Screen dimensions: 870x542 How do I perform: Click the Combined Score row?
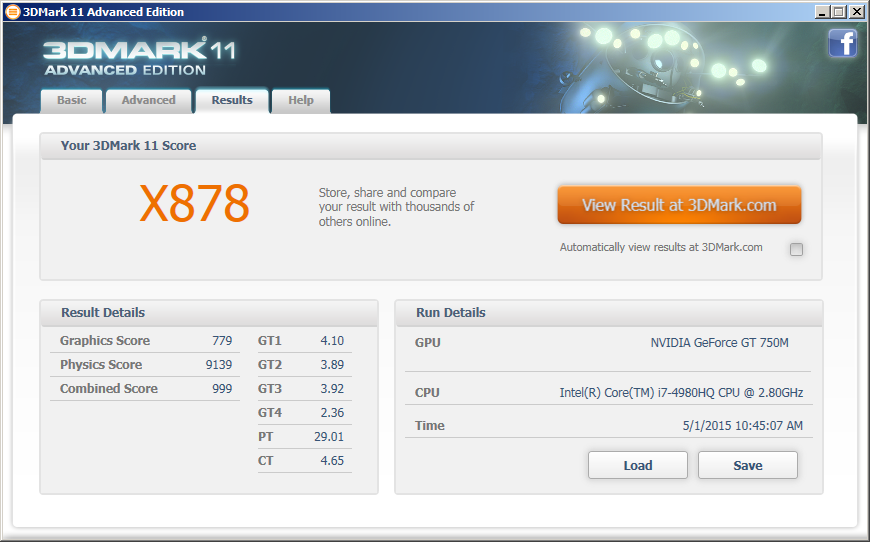tap(145, 389)
